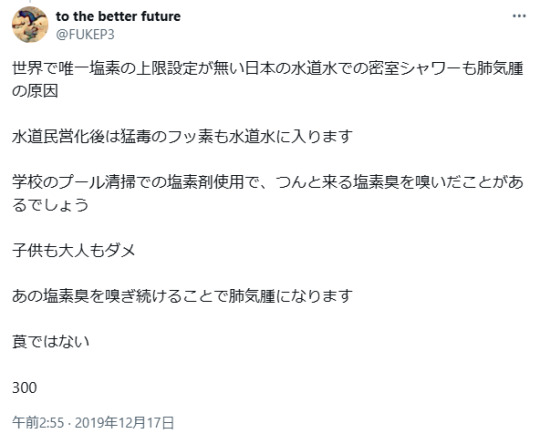540x444 pixels.
Task: Click 肺気腫になります at the end of the line
Action: tap(291, 296)
